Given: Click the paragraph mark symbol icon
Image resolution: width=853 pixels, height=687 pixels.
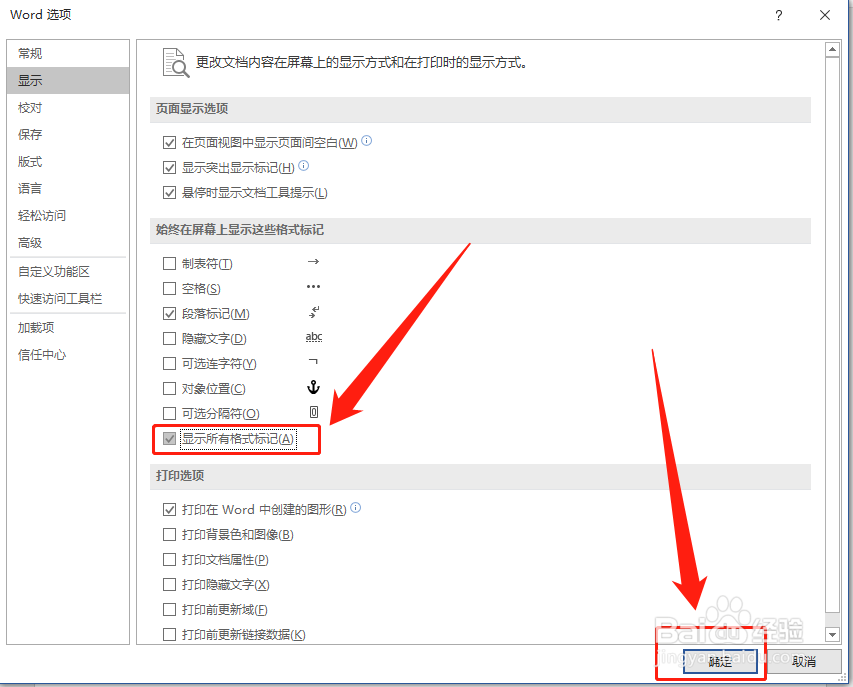Looking at the screenshot, I should tap(314, 312).
